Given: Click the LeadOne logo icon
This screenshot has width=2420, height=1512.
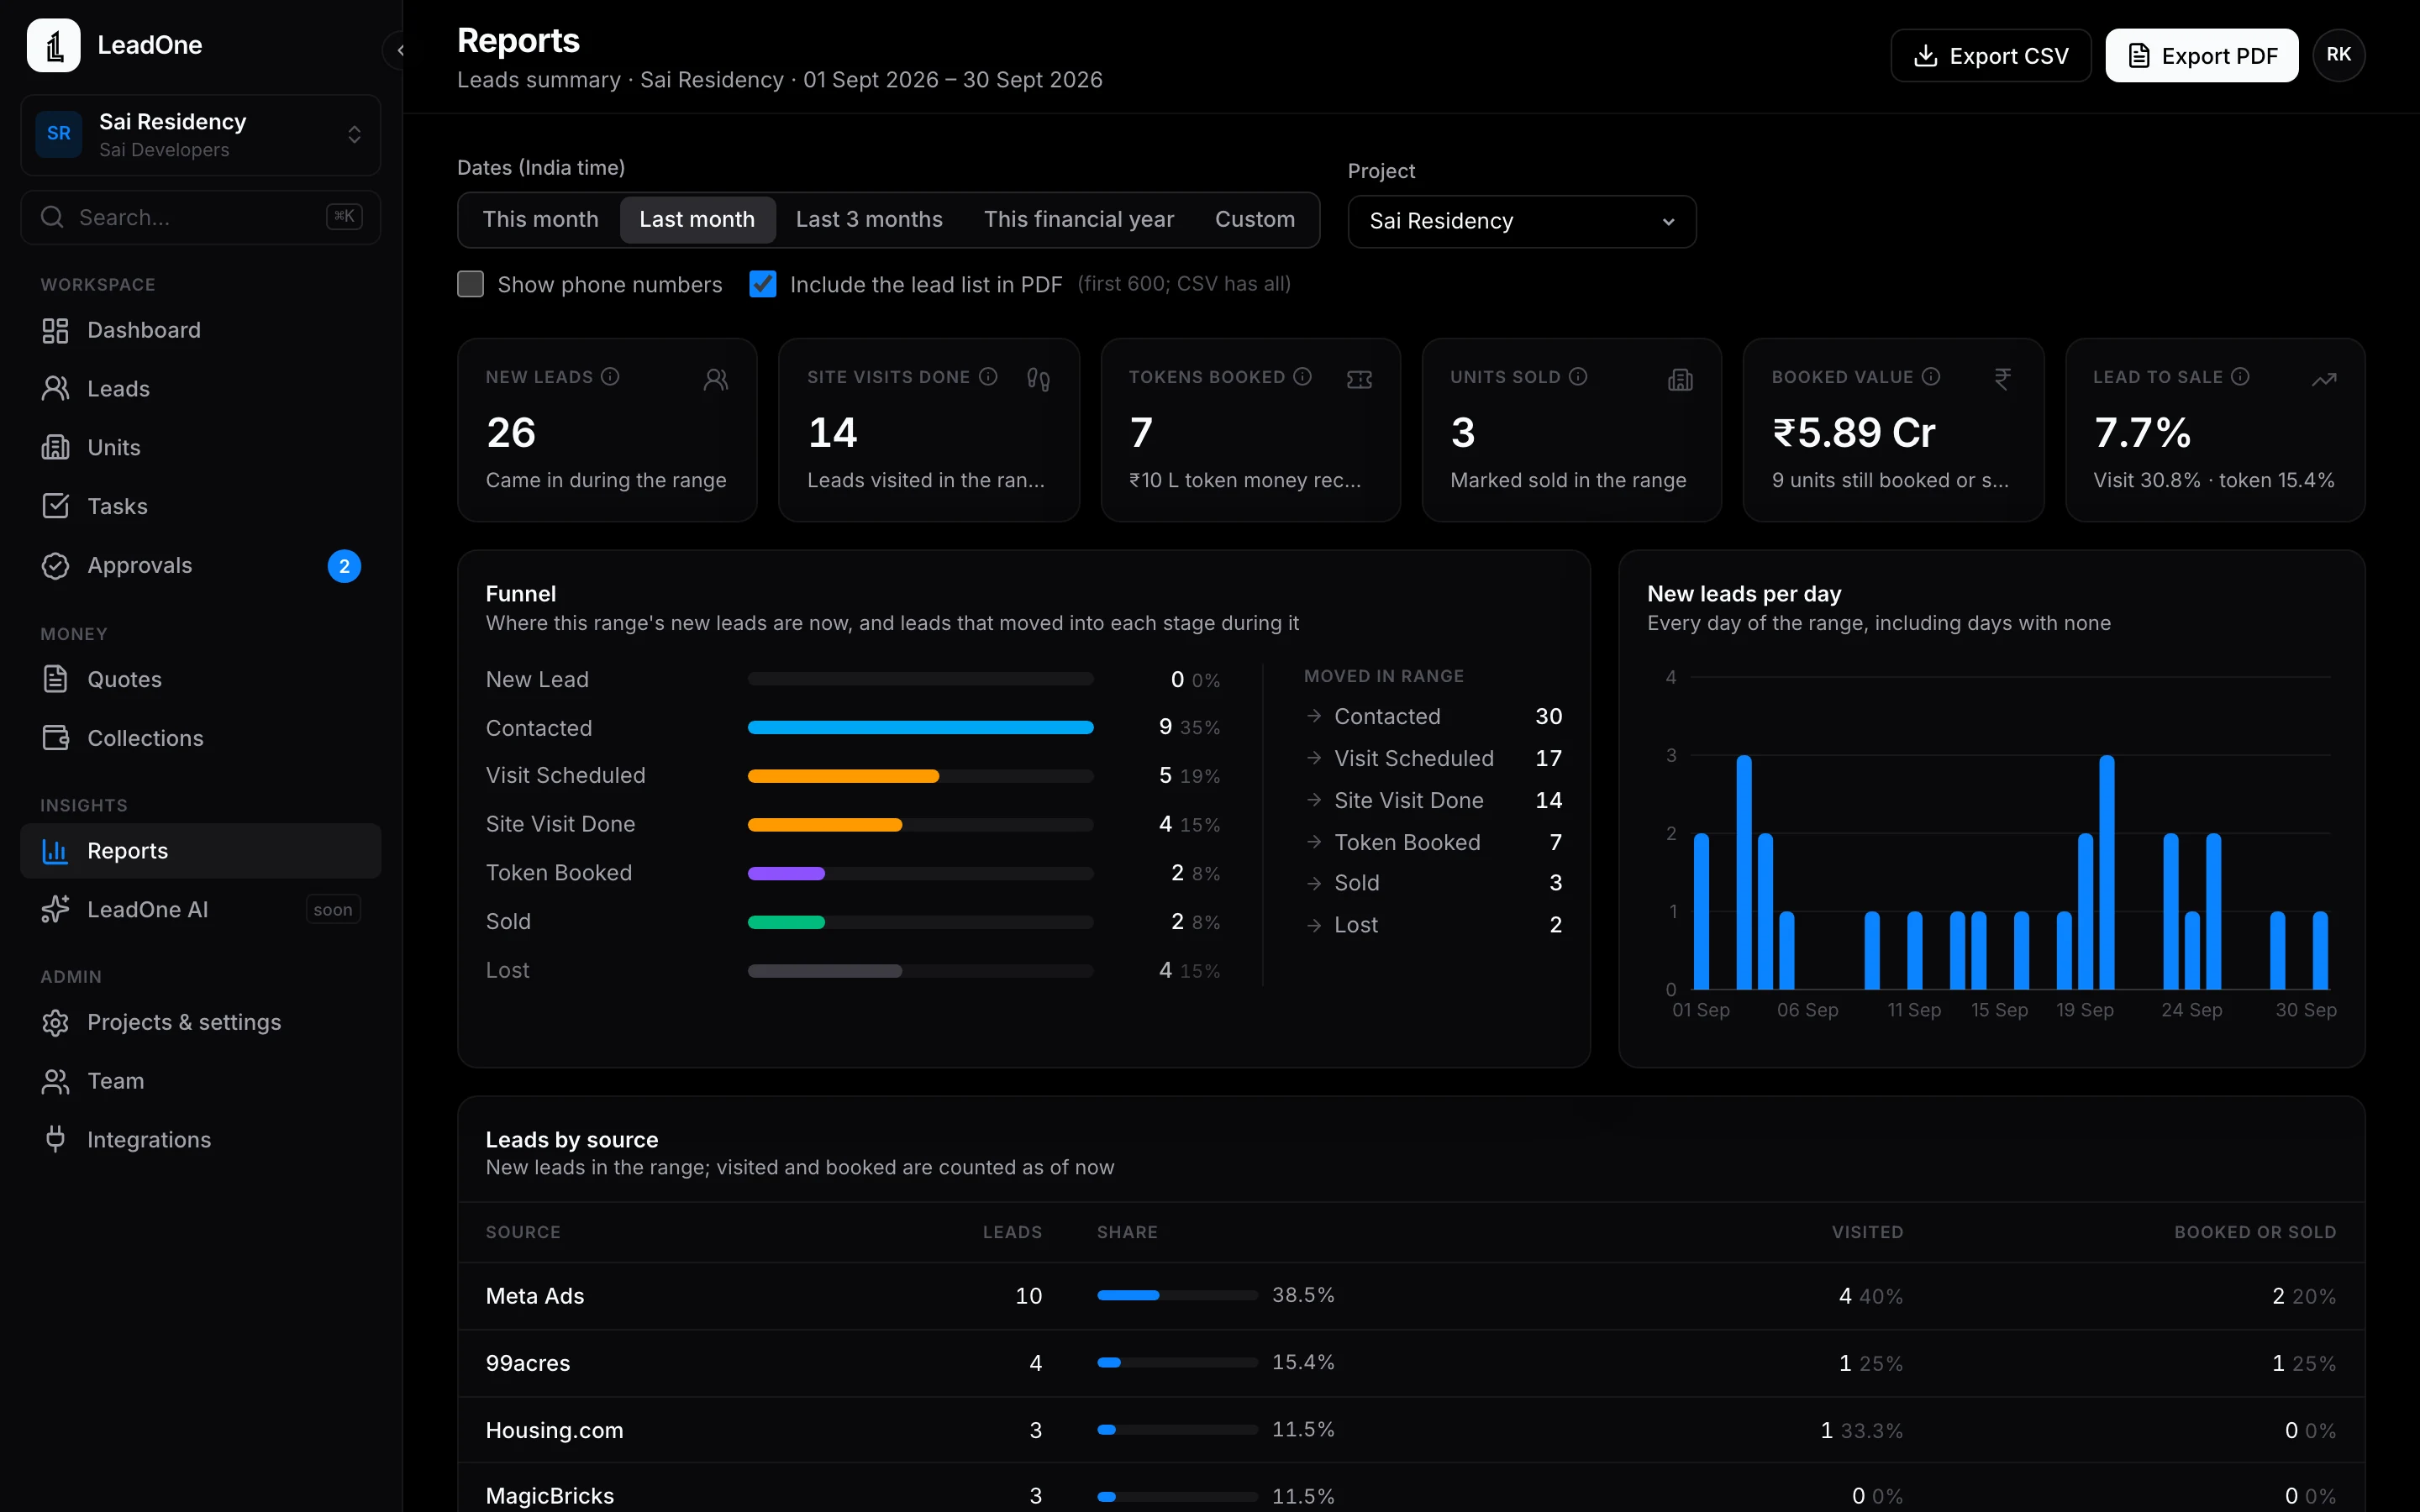Looking at the screenshot, I should [54, 45].
